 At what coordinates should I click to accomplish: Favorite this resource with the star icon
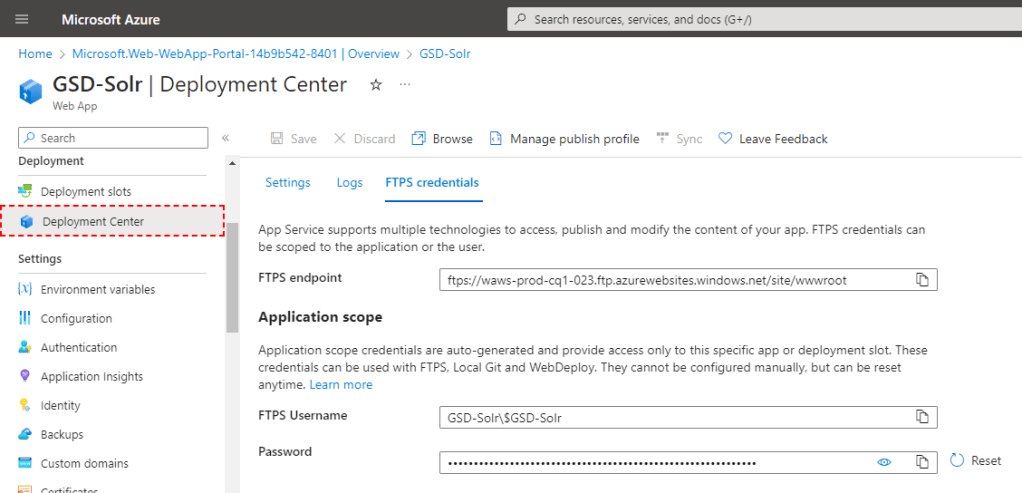tap(376, 85)
